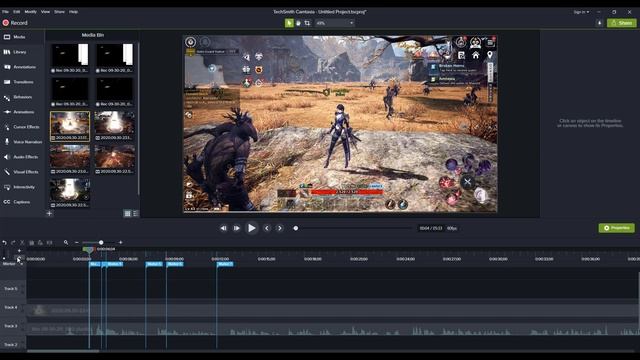The image size is (640, 360).
Task: Jump to previous marker with left chevron
Action: 267,228
